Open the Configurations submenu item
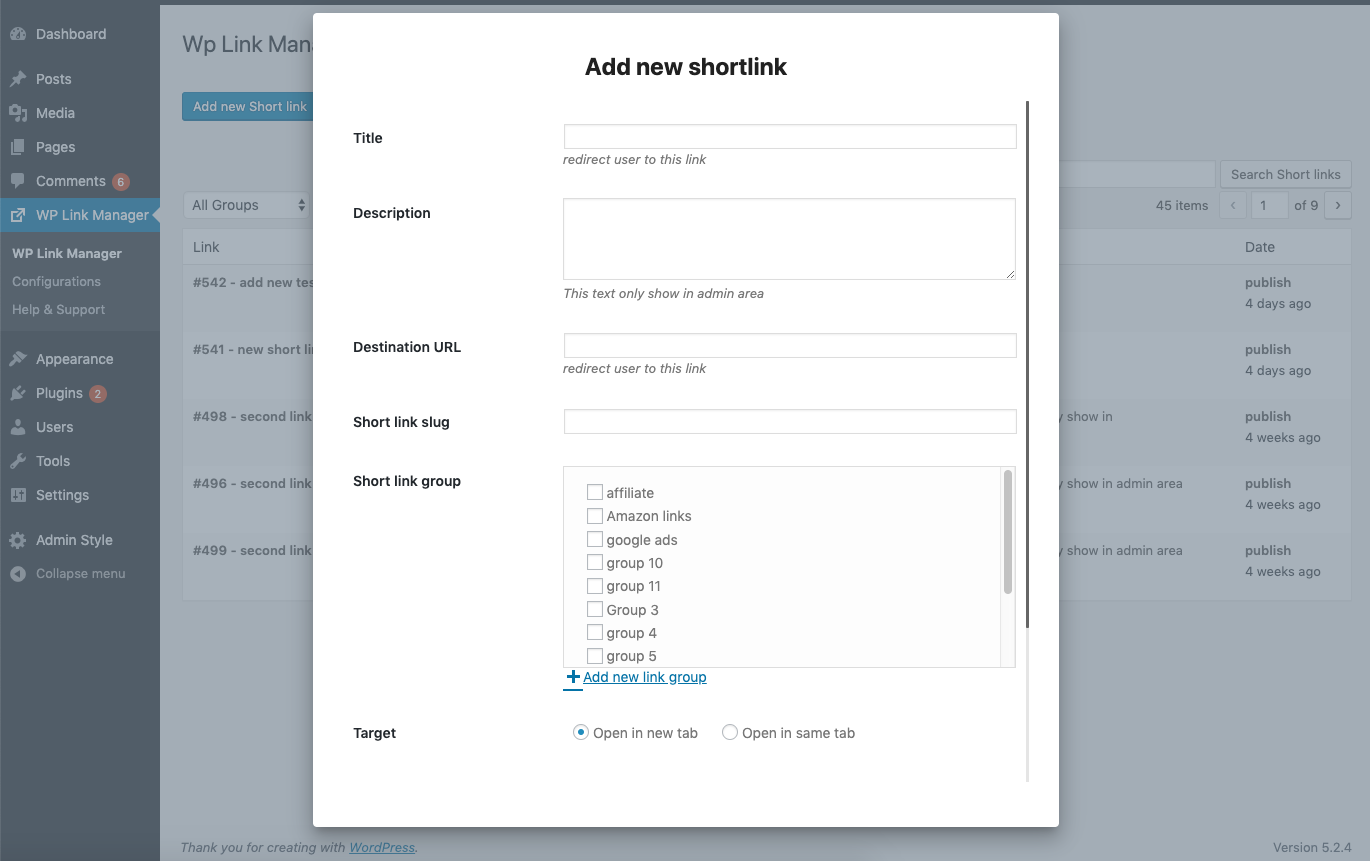1370x861 pixels. click(x=56, y=282)
